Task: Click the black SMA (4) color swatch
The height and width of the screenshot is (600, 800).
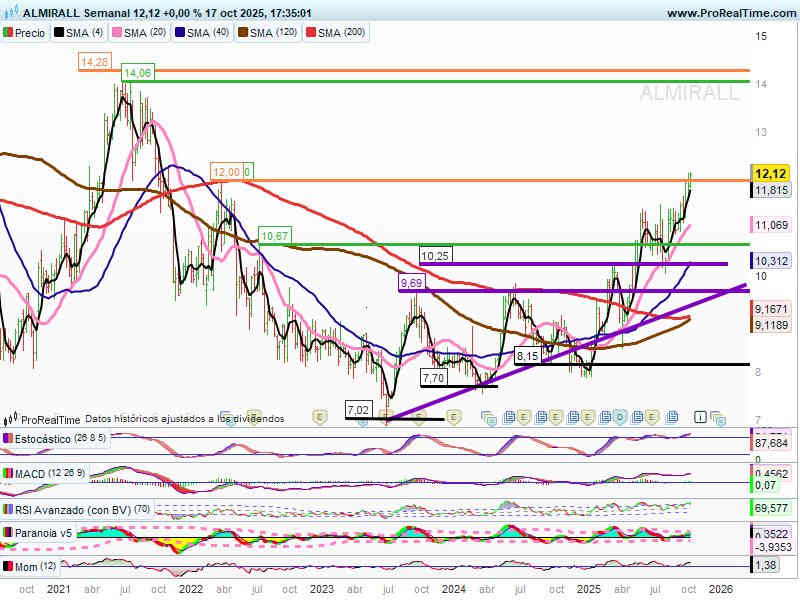Action: (60, 33)
